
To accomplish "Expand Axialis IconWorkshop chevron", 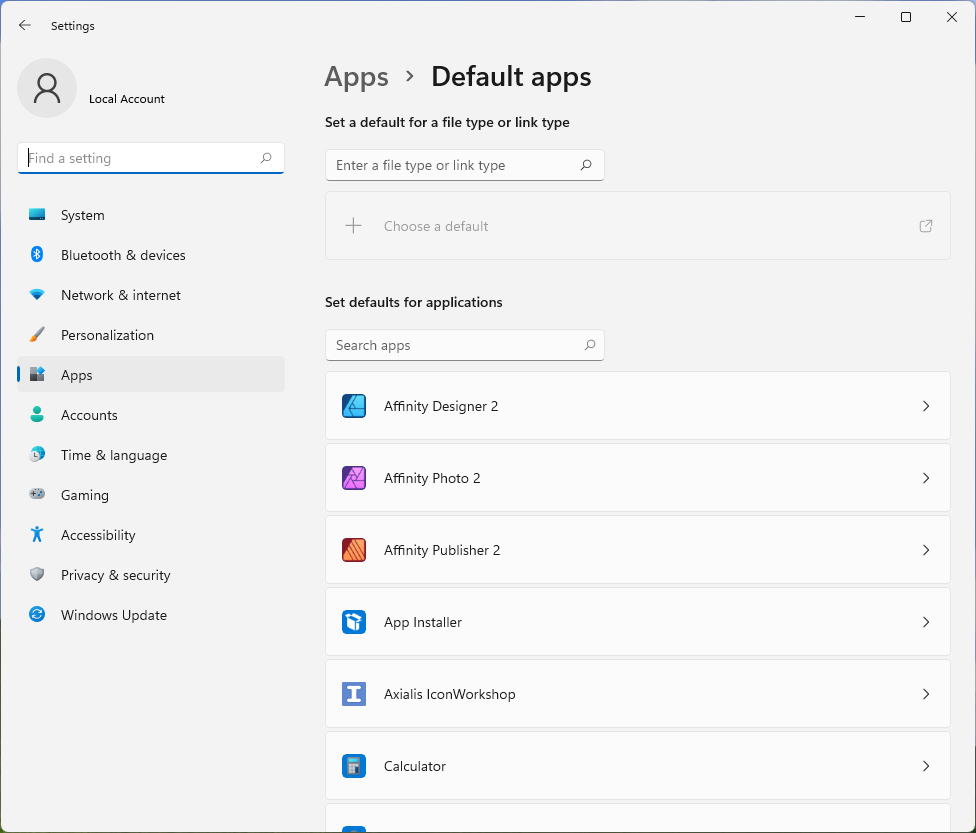I will coord(926,694).
